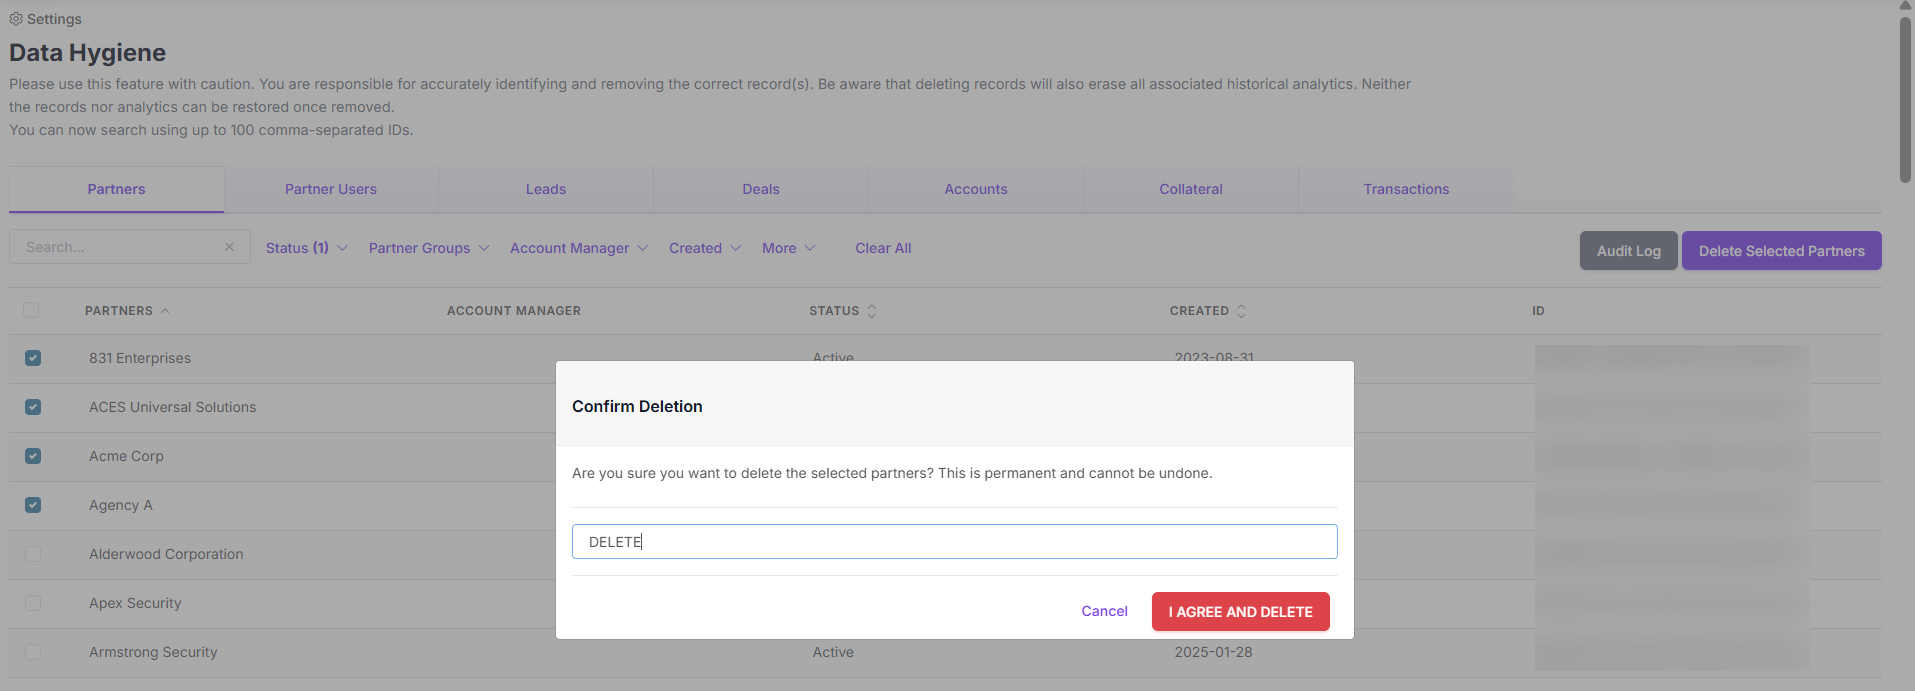Screen dimensions: 1915x691
Task: Click the Apex Security partner name
Action: [135, 603]
